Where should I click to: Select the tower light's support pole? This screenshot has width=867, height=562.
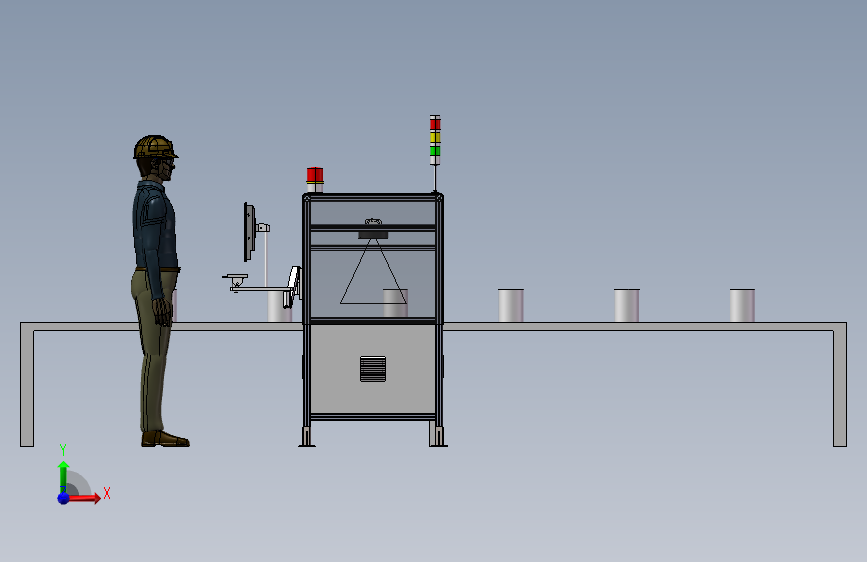[x=435, y=179]
